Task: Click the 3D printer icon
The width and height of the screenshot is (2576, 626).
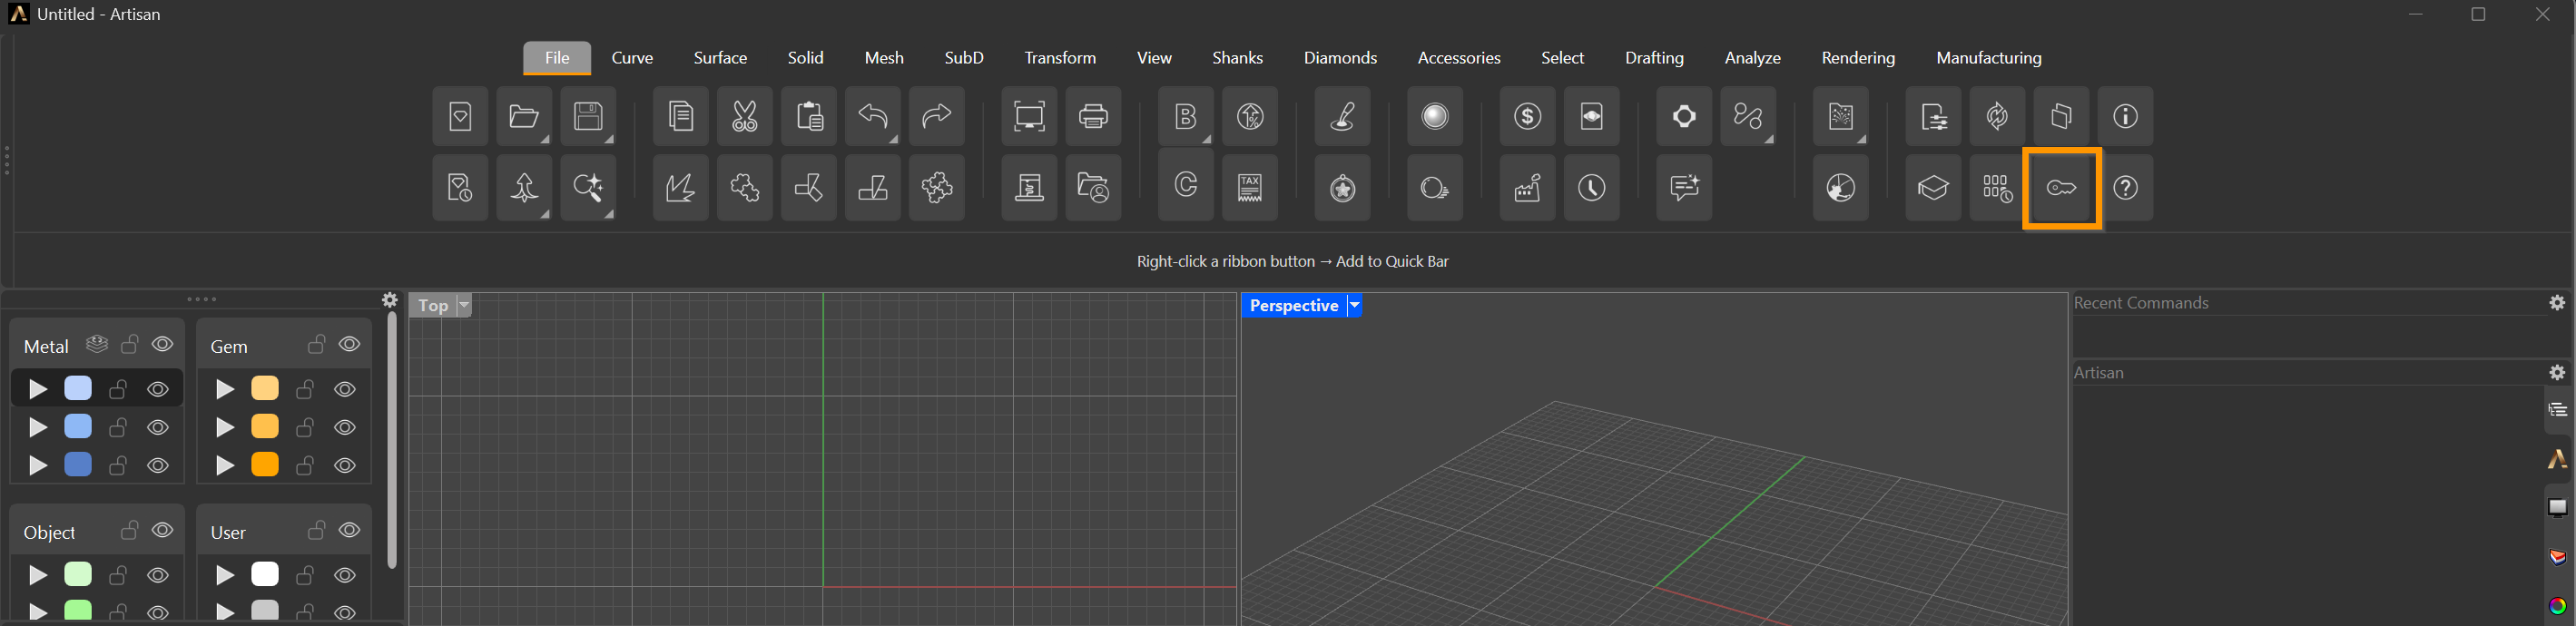Action: [x=1029, y=188]
